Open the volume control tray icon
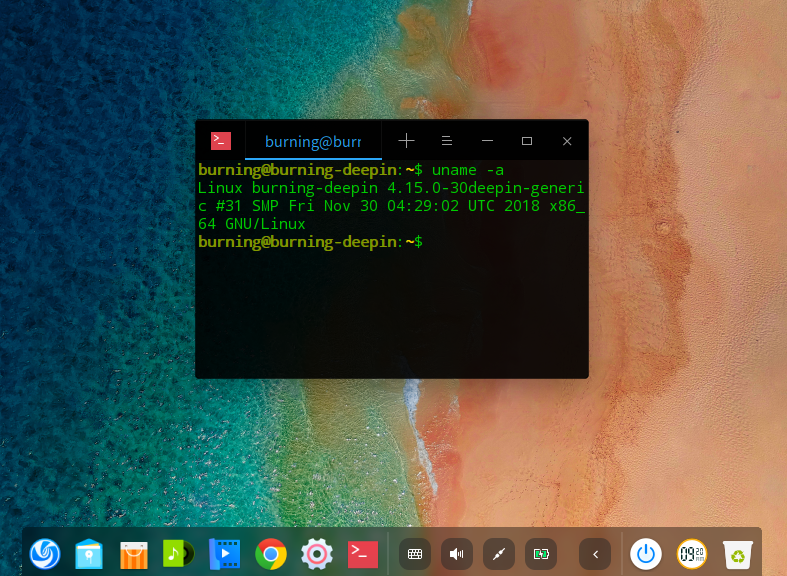This screenshot has height=576, width=787. [x=457, y=554]
